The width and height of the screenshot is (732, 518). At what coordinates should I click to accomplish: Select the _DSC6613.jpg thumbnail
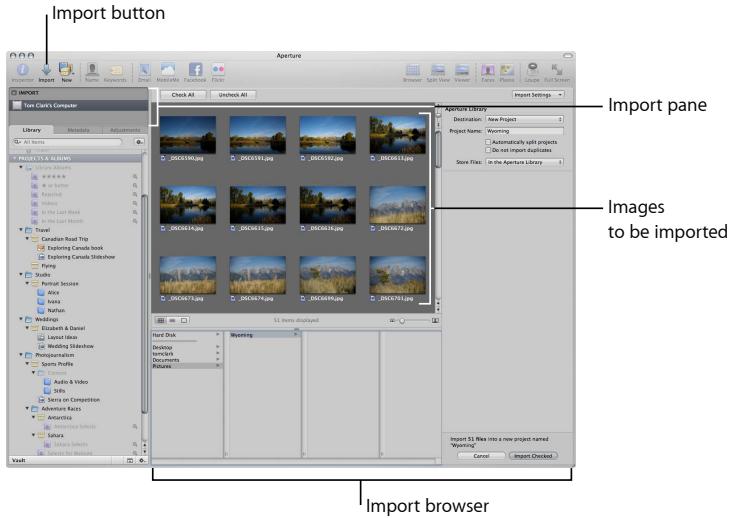pyautogui.click(x=398, y=135)
